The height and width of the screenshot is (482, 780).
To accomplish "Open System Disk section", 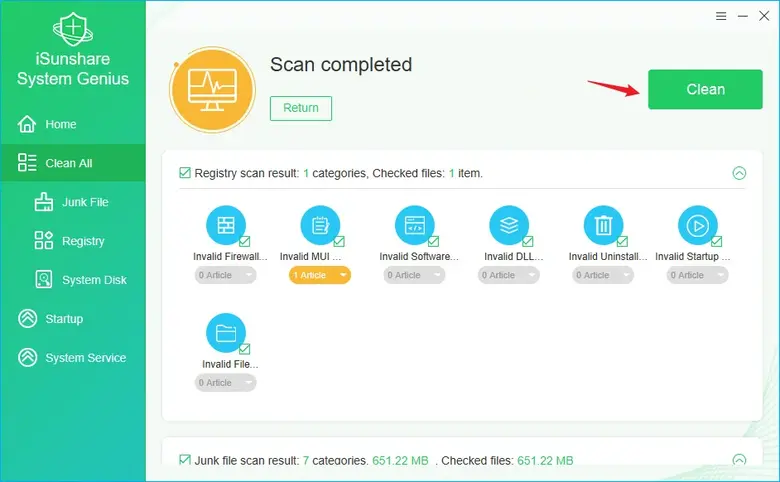I will 73,280.
